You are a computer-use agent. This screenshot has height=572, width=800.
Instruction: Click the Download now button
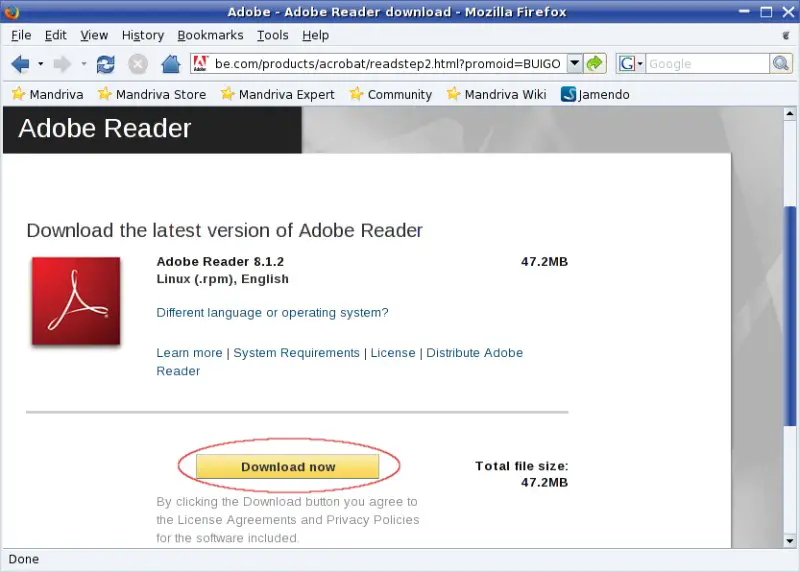(288, 467)
